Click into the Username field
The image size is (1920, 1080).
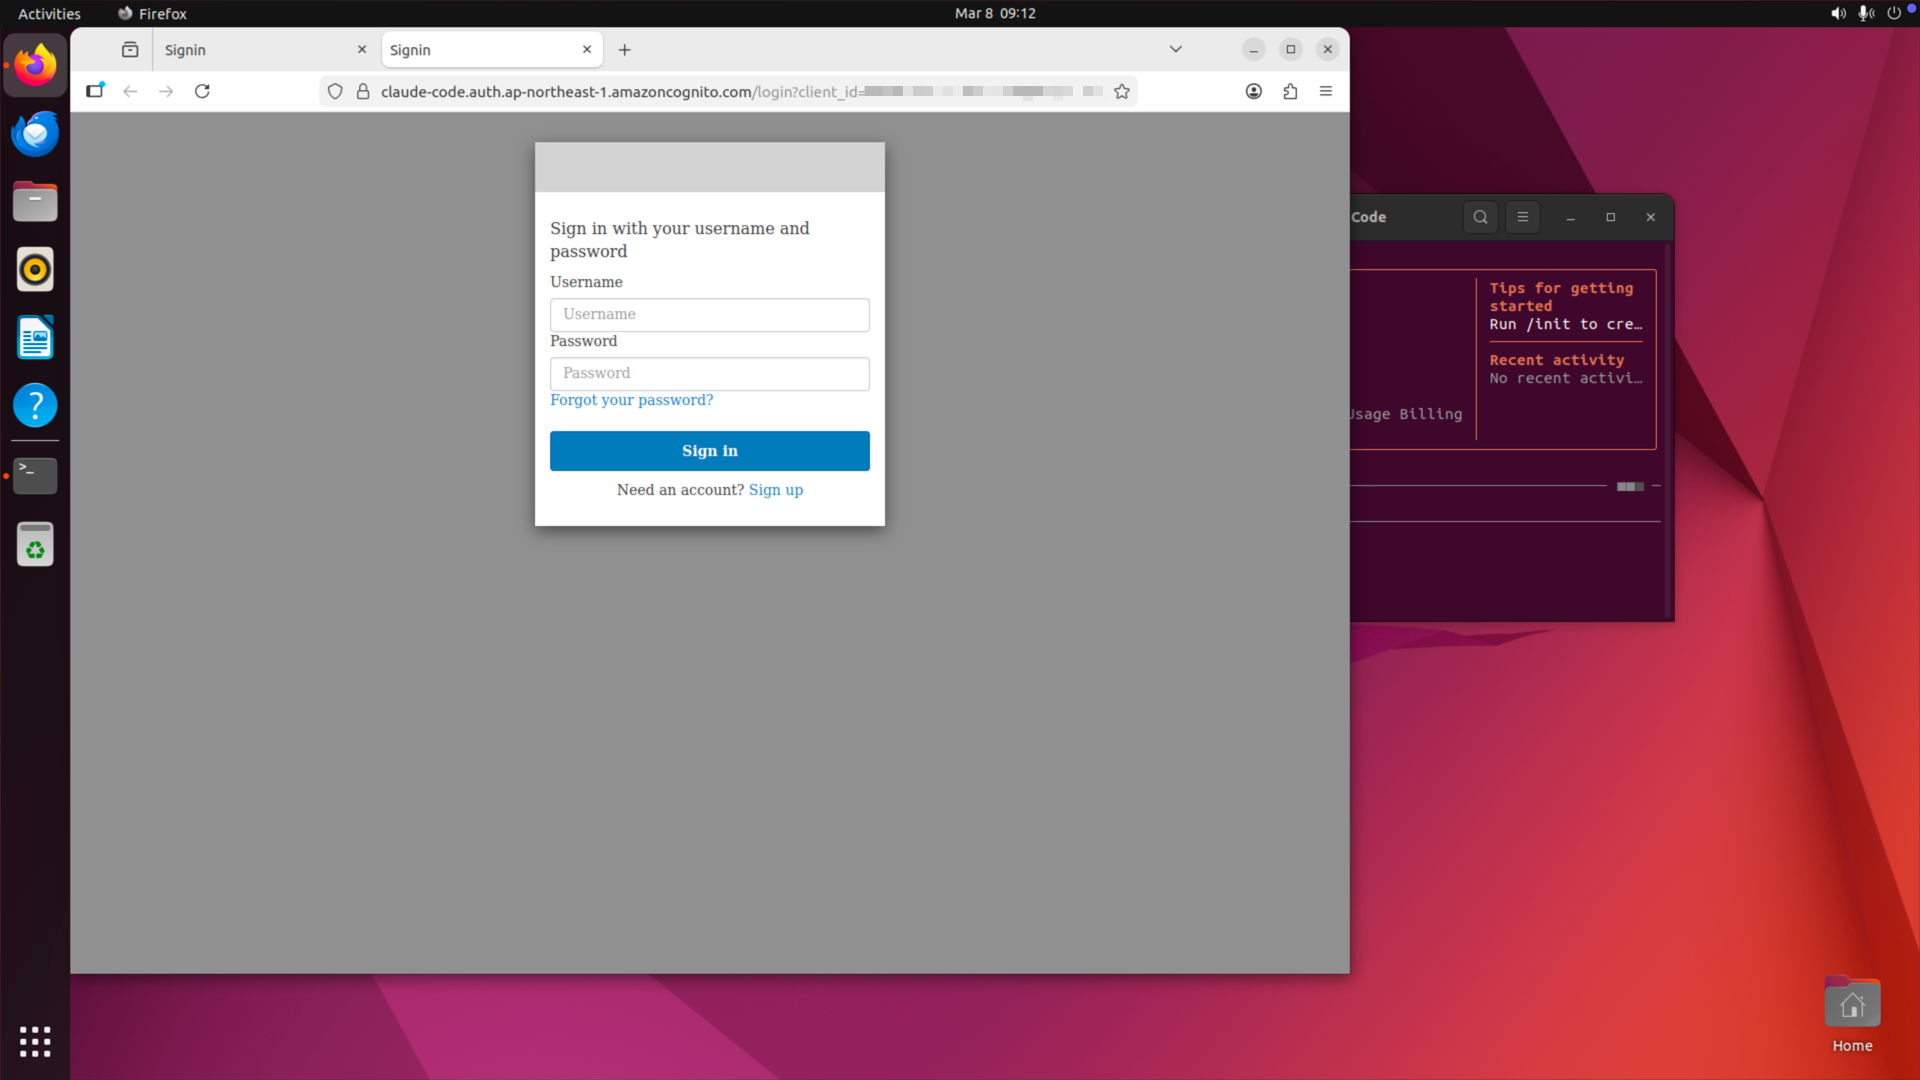pos(709,314)
